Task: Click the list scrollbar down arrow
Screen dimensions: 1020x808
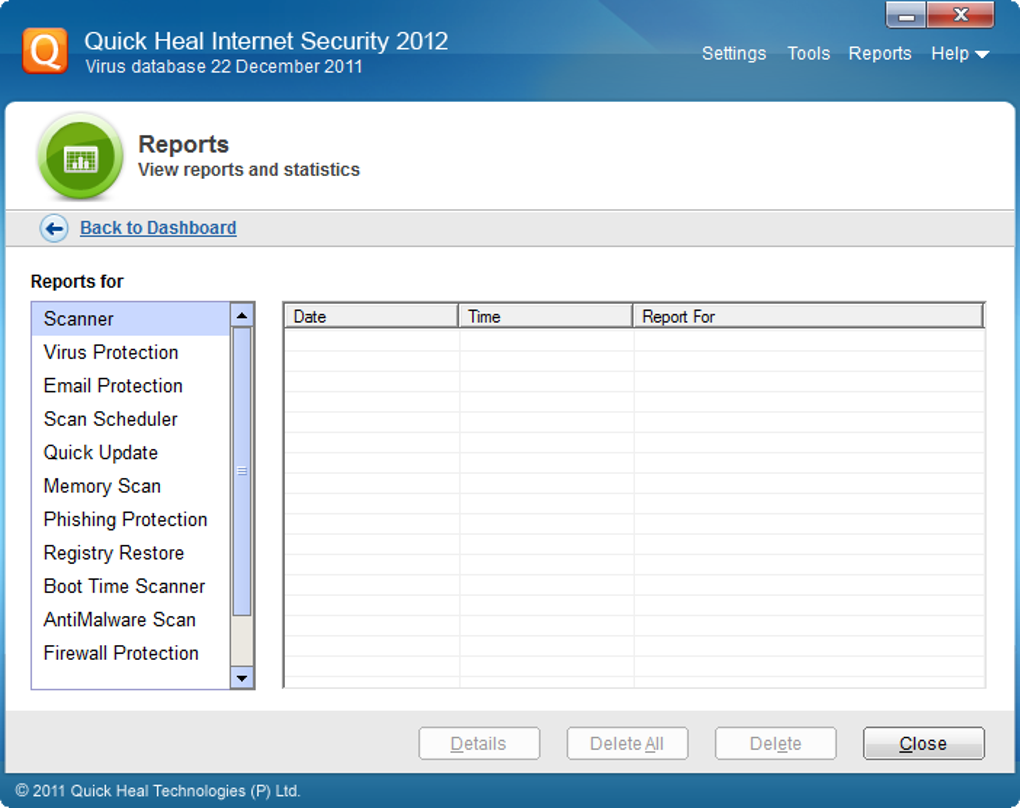Action: click(242, 678)
